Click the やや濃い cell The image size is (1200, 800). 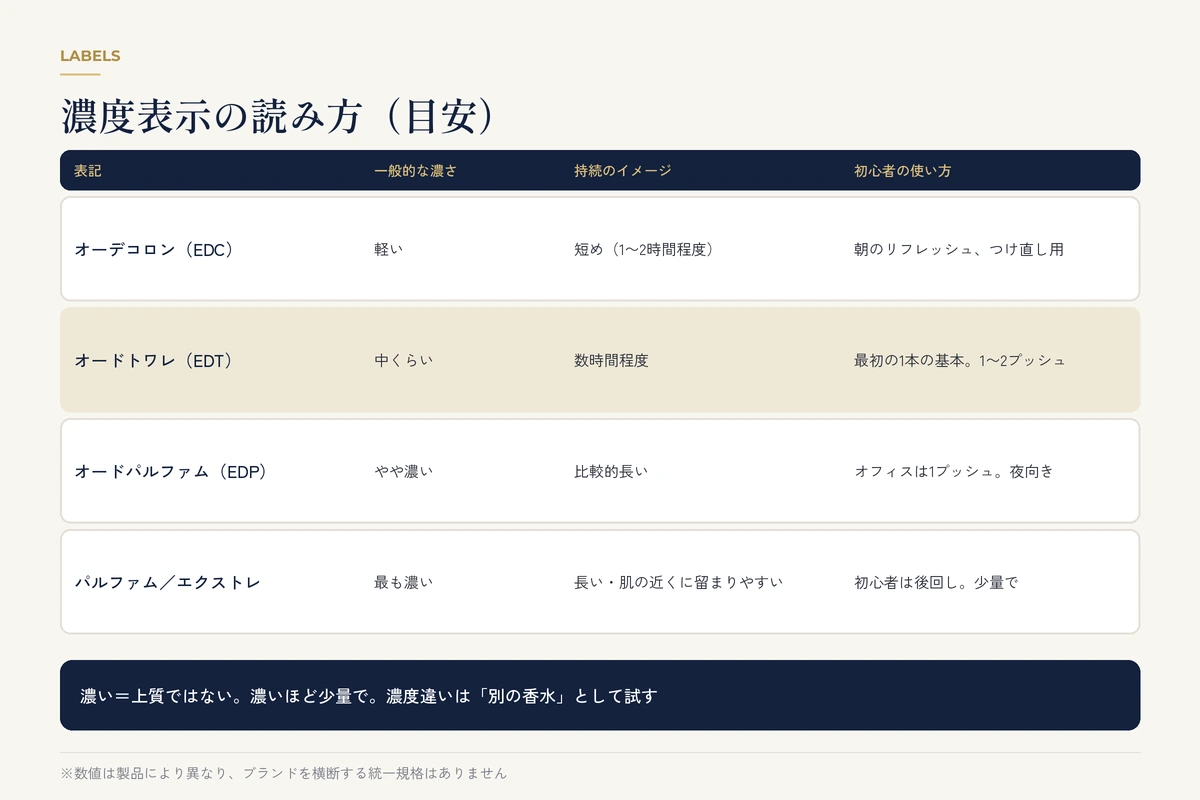pos(404,471)
